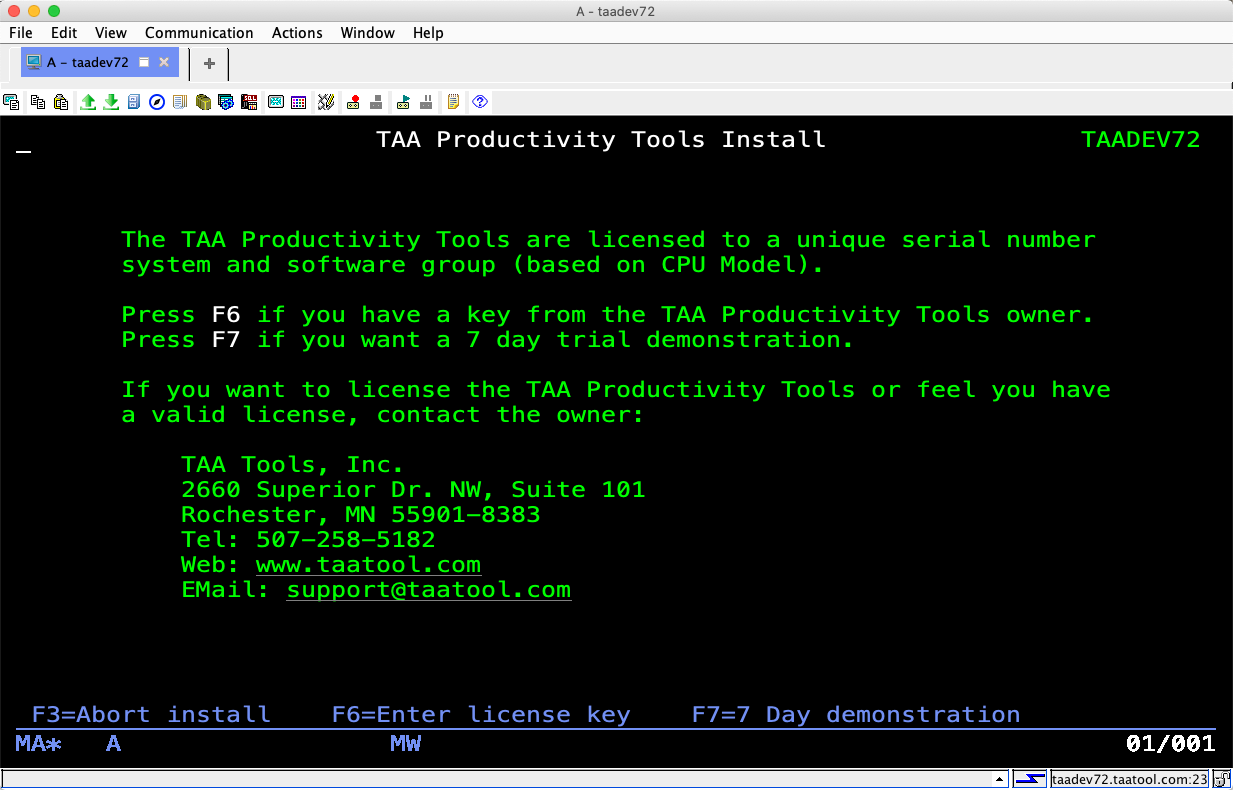
Task: Click the MA* indicator in the status line
Action: 39,744
